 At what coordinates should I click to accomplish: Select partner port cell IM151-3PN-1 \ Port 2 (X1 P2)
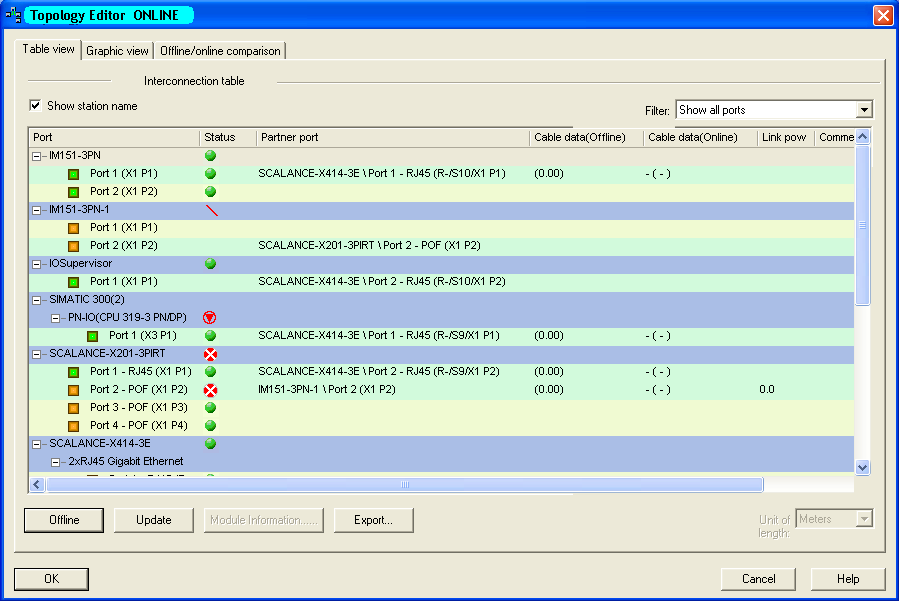327,389
